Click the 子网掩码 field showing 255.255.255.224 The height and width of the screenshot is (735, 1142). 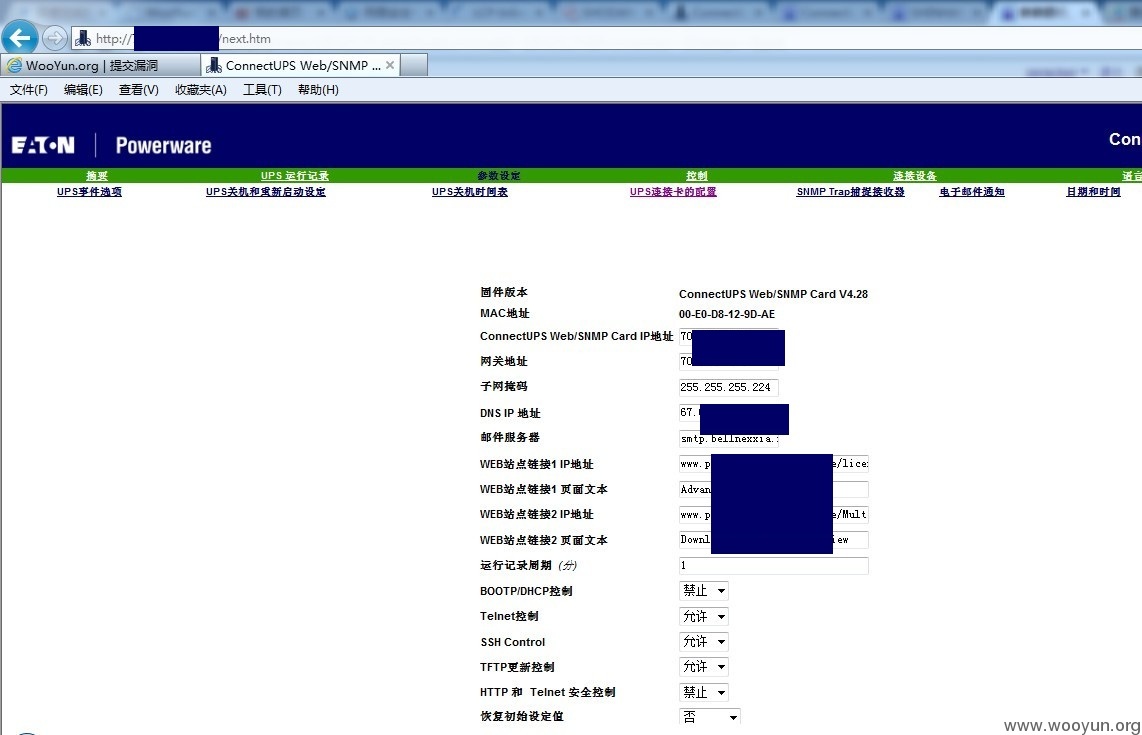click(728, 388)
